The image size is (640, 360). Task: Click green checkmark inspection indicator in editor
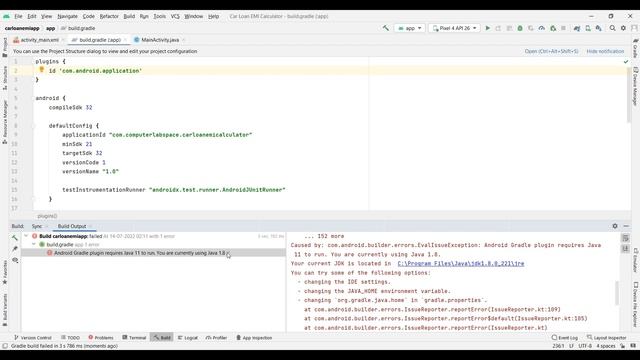[626, 62]
